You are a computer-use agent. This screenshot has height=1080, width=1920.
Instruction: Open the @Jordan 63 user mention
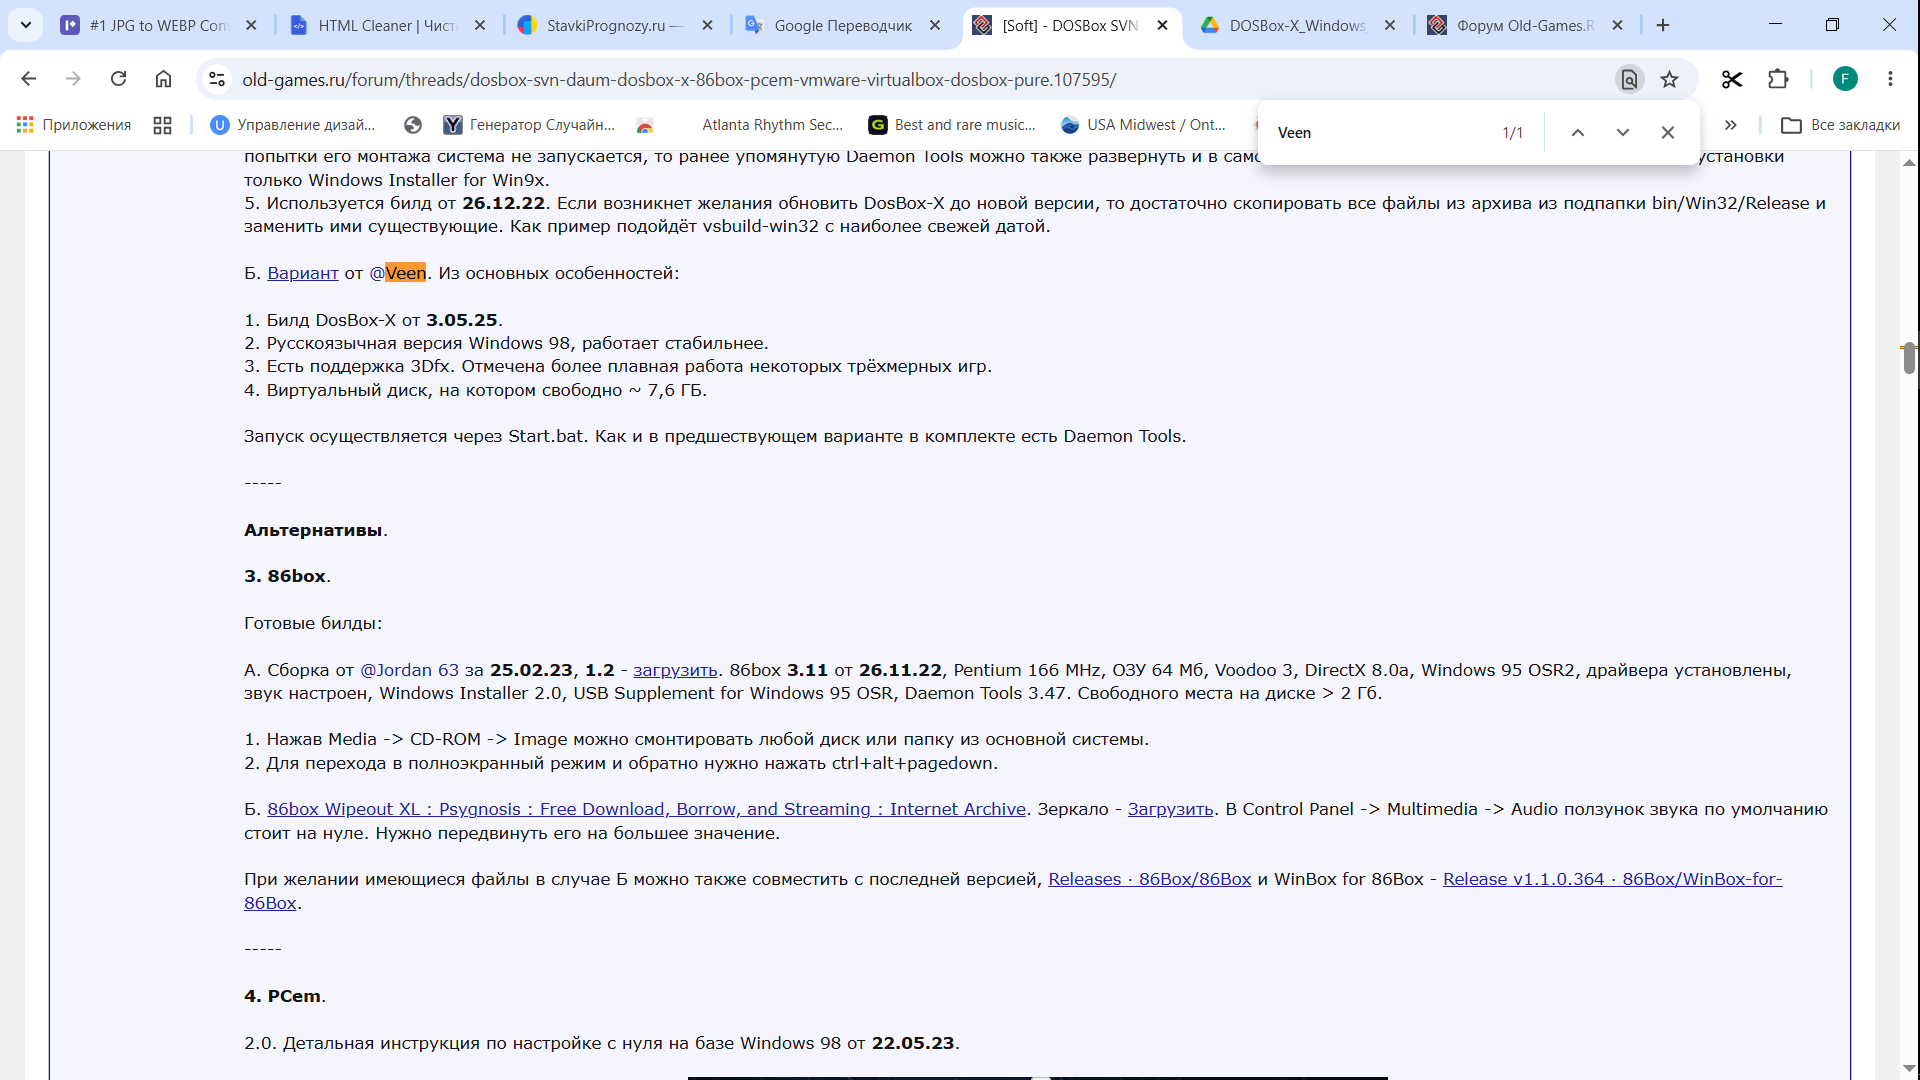(x=409, y=670)
